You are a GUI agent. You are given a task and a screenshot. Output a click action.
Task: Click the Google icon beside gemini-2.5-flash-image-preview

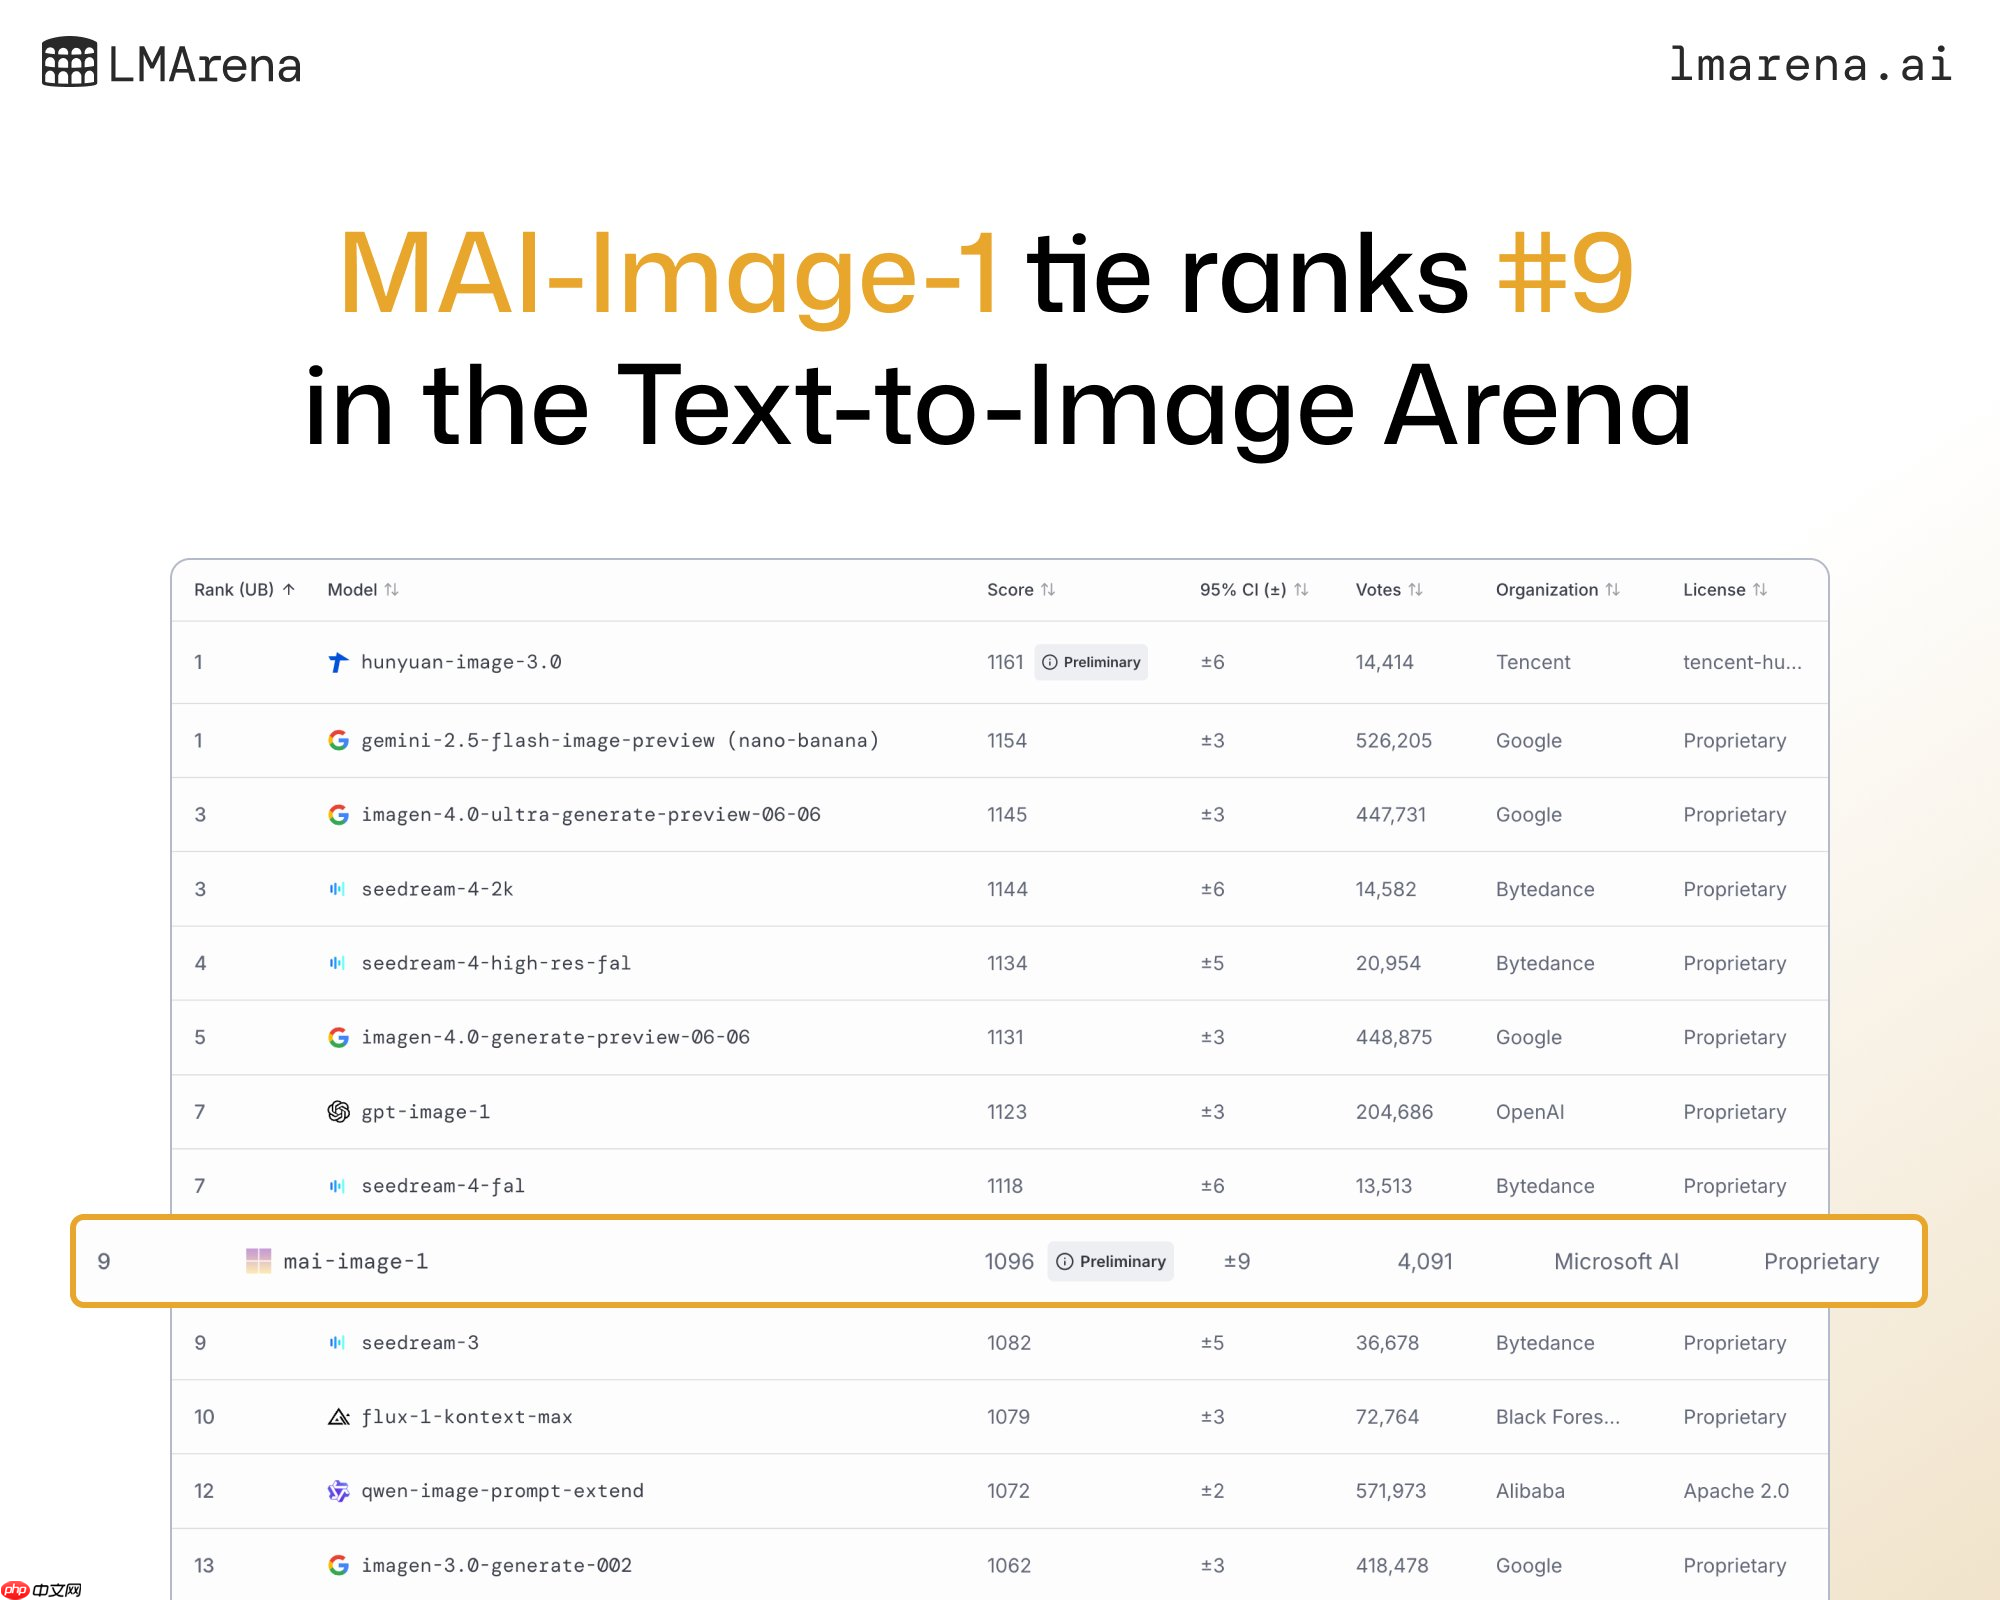point(338,740)
